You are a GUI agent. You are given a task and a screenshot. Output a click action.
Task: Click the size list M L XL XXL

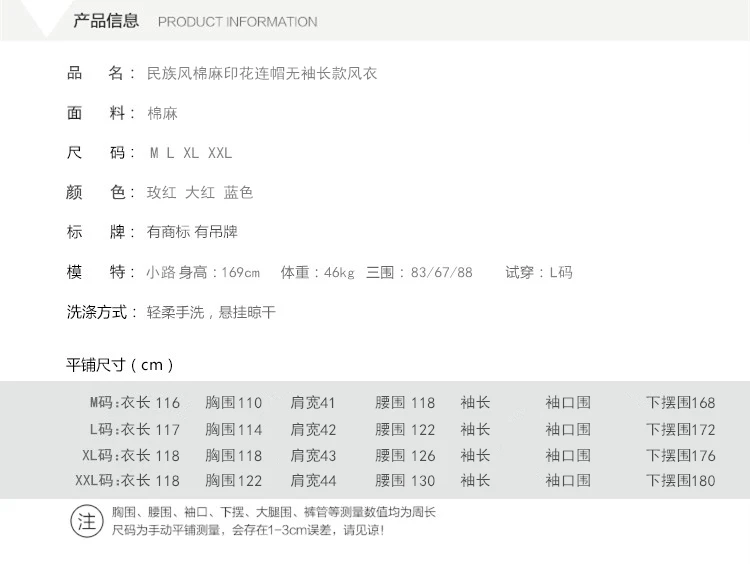tap(190, 153)
